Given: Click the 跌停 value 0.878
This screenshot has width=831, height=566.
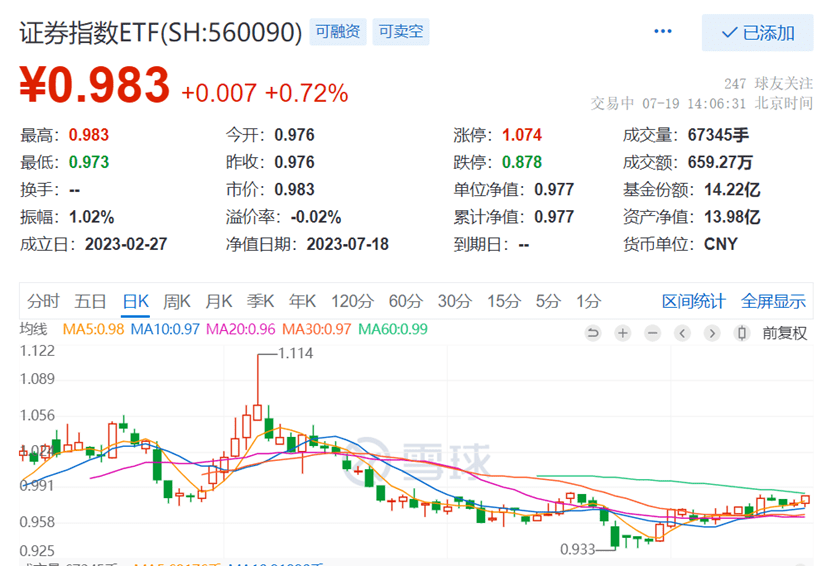Looking at the screenshot, I should (522, 162).
